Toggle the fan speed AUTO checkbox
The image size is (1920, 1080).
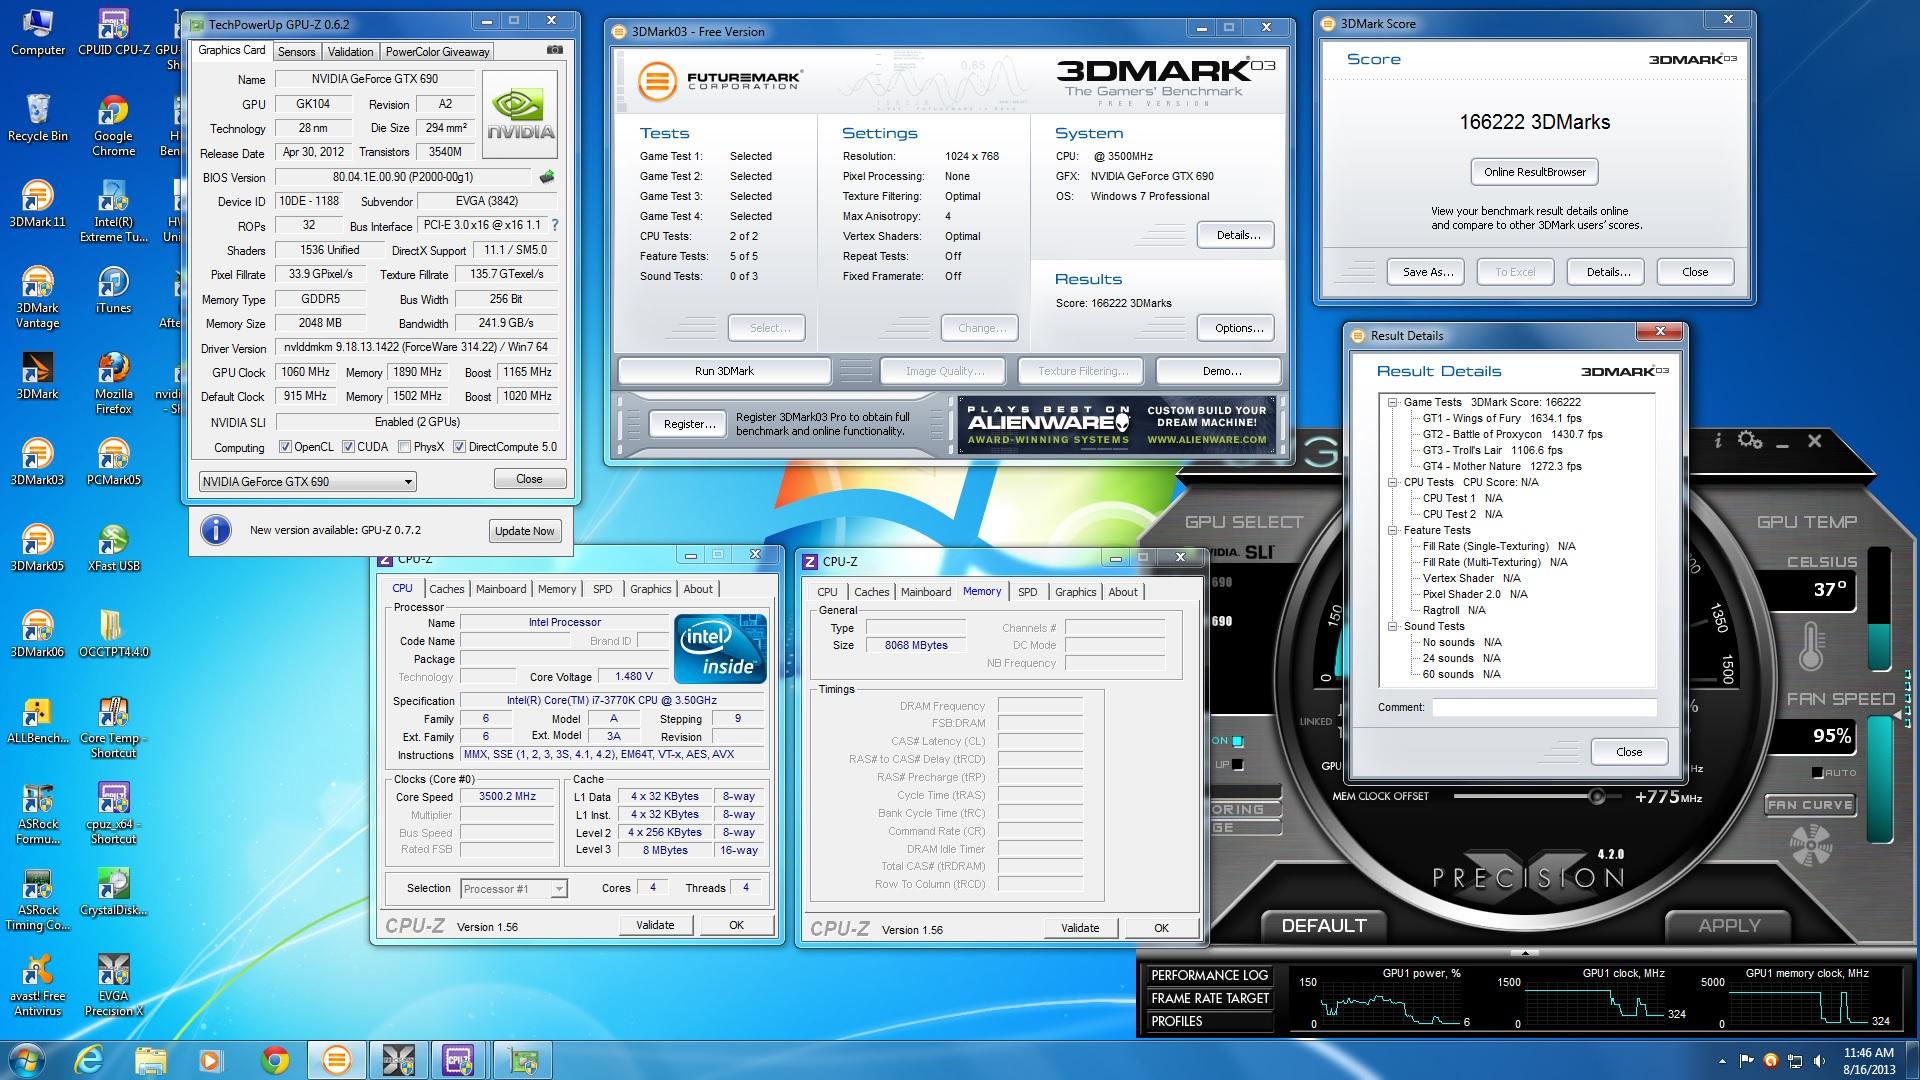(x=1817, y=773)
